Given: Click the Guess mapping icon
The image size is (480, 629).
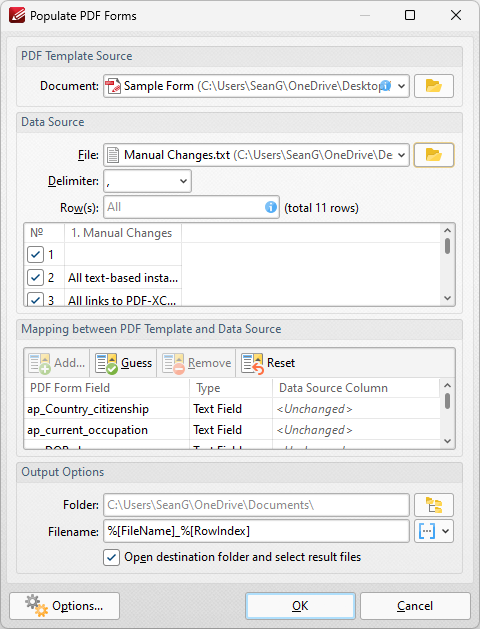Looking at the screenshot, I should (106, 363).
